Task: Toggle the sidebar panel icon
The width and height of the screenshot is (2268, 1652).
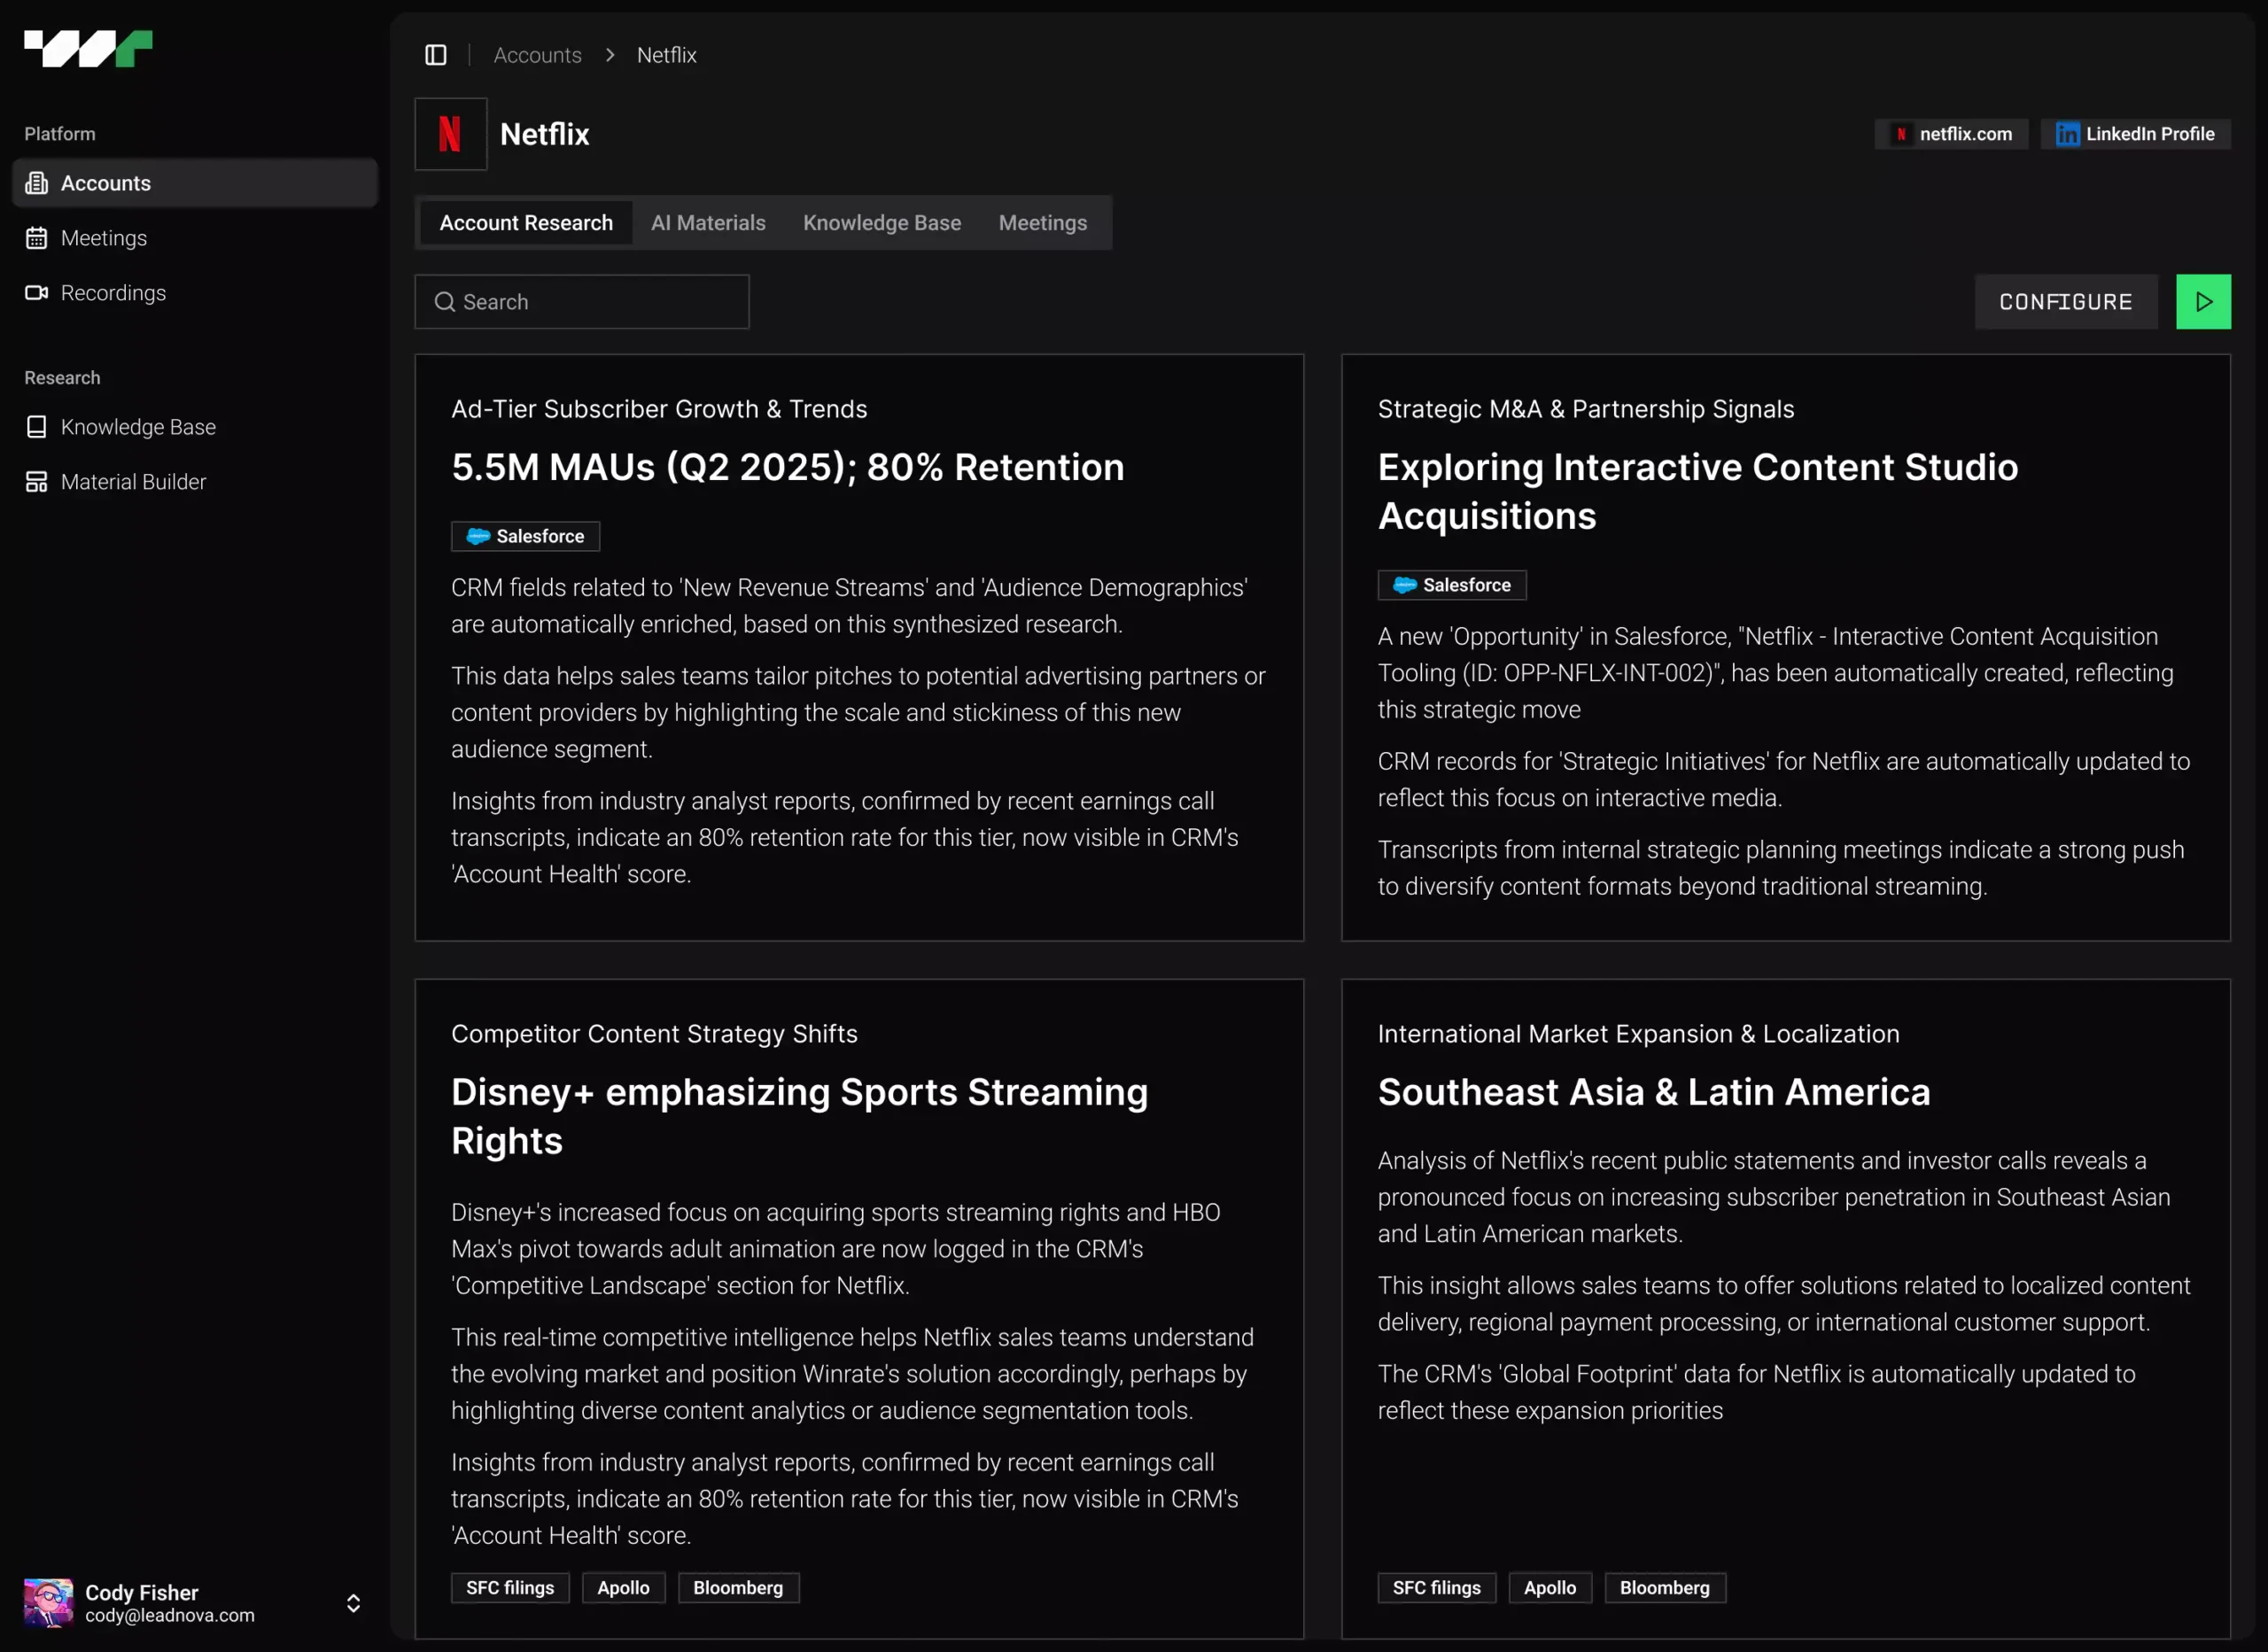Action: coord(436,55)
